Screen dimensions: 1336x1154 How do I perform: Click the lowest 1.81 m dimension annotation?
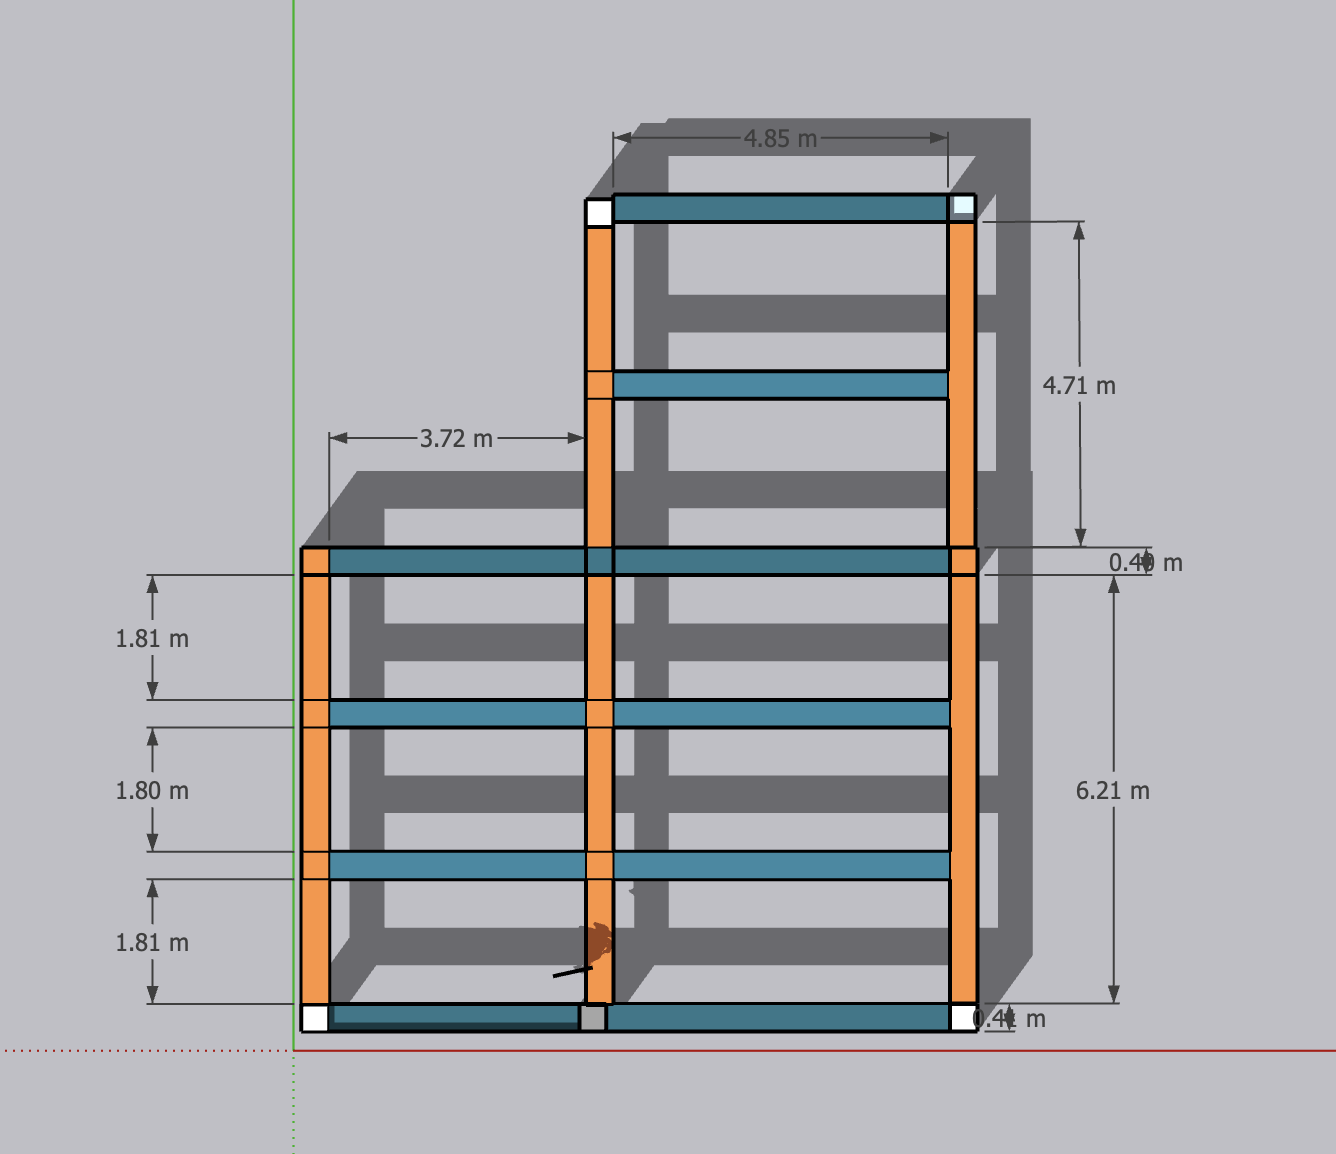pos(150,940)
